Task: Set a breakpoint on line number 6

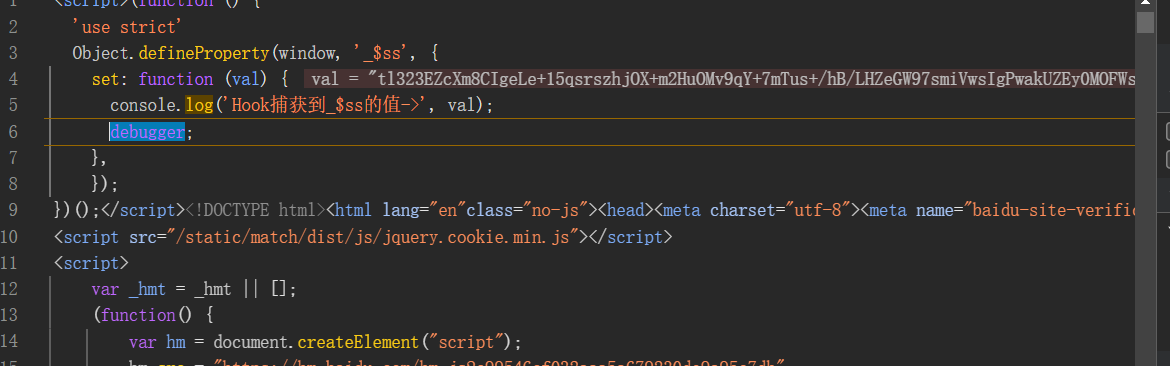Action: click(x=13, y=132)
